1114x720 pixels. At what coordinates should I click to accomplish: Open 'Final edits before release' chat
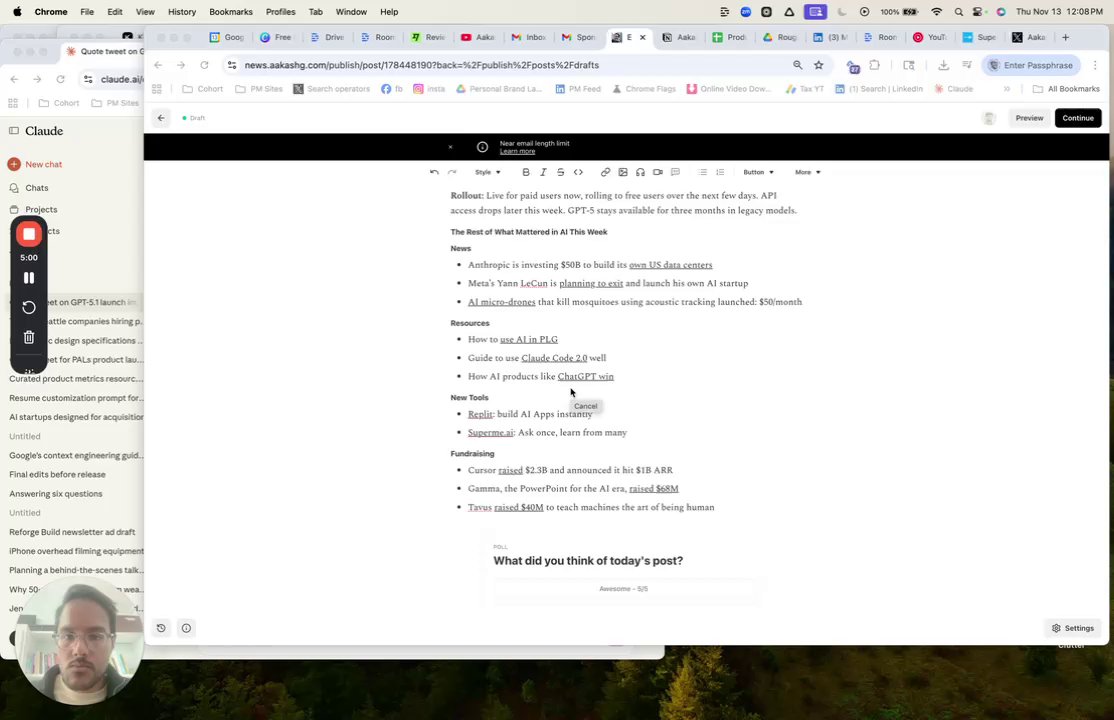[x=58, y=475]
